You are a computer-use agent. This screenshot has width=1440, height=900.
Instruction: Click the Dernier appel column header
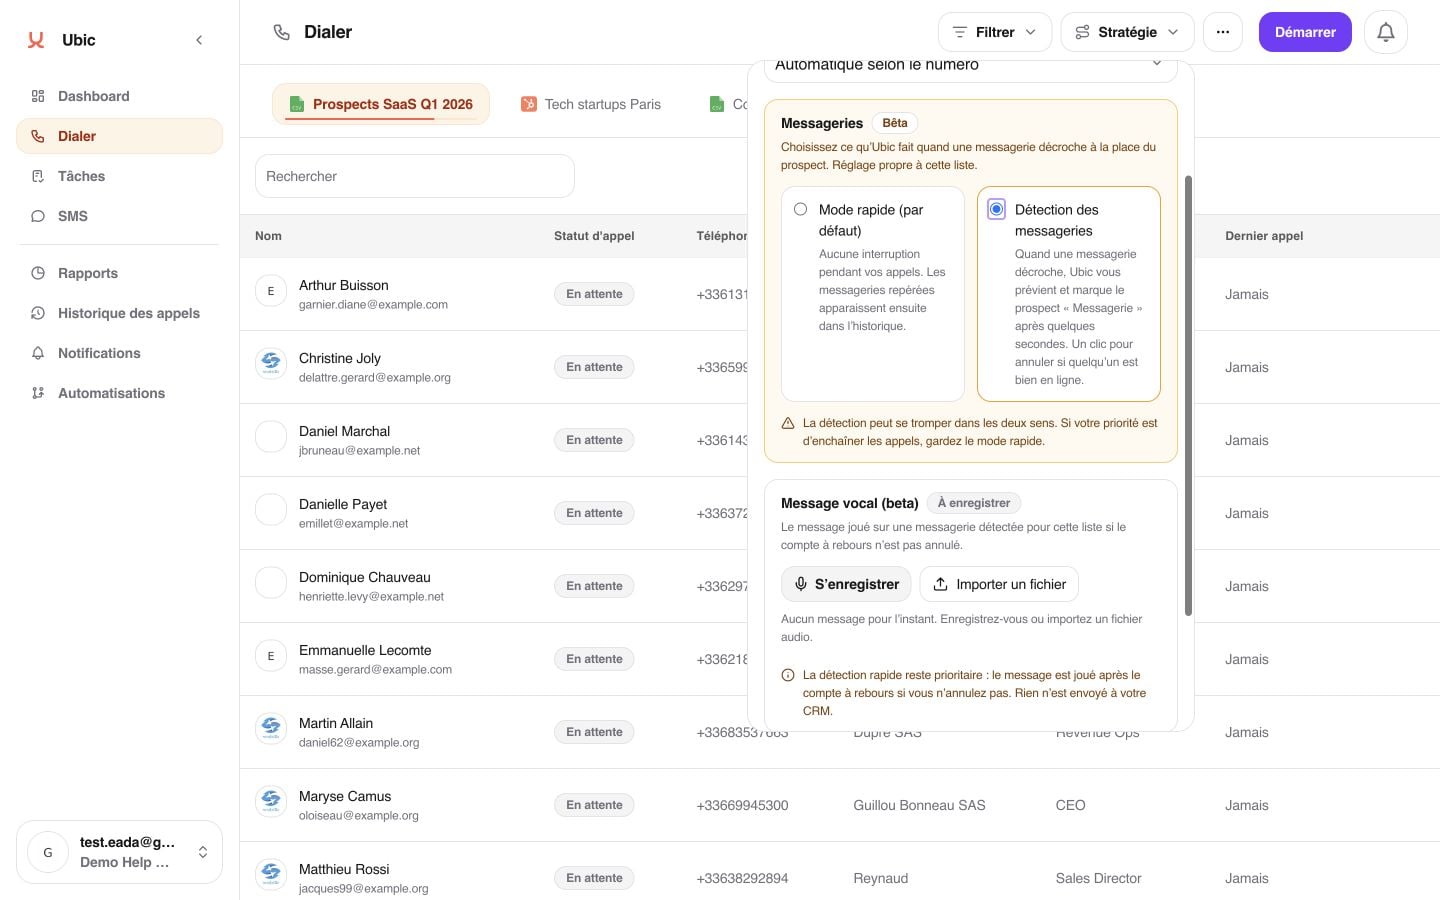(1264, 236)
